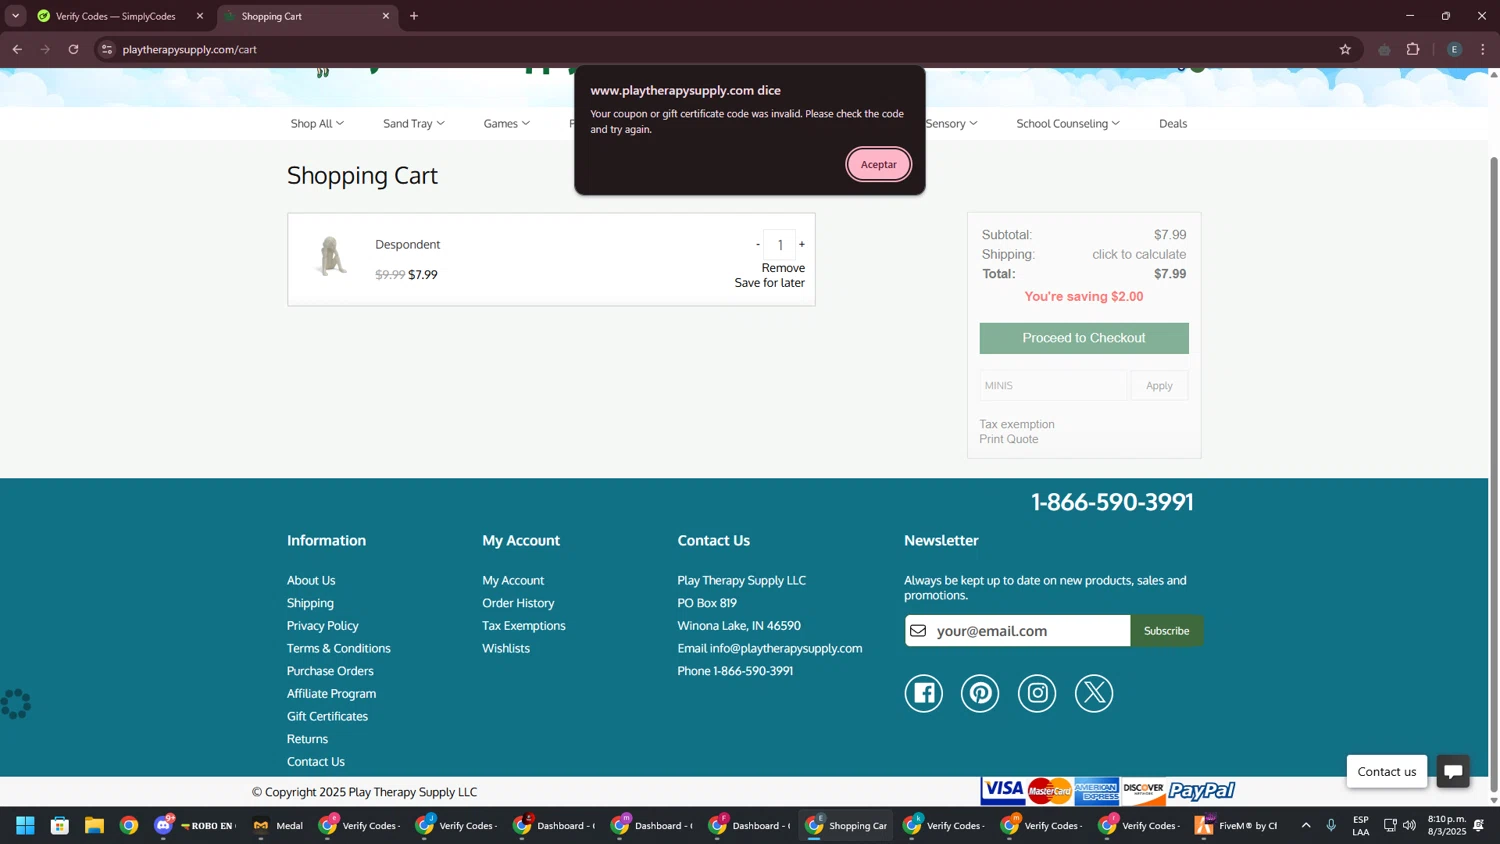The height and width of the screenshot is (844, 1500).
Task: Open Gift Certificates footer link
Action: (x=327, y=716)
